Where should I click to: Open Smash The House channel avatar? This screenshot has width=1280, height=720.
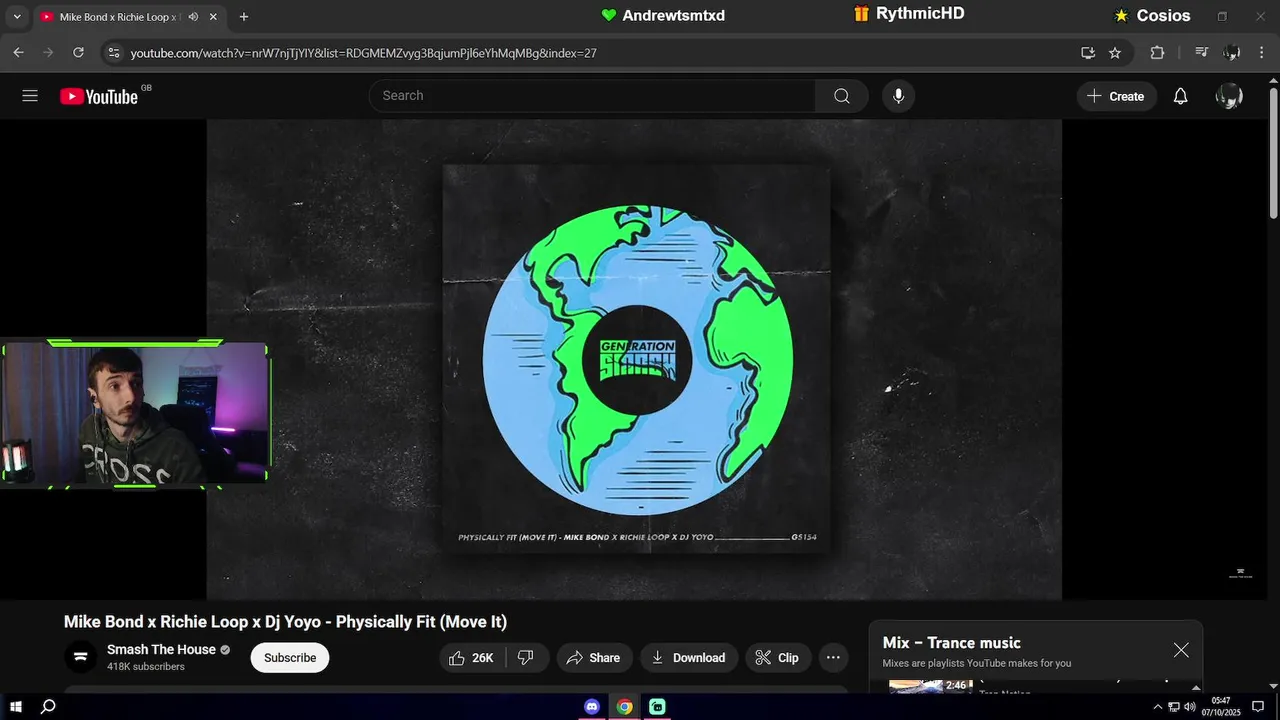tap(81, 658)
